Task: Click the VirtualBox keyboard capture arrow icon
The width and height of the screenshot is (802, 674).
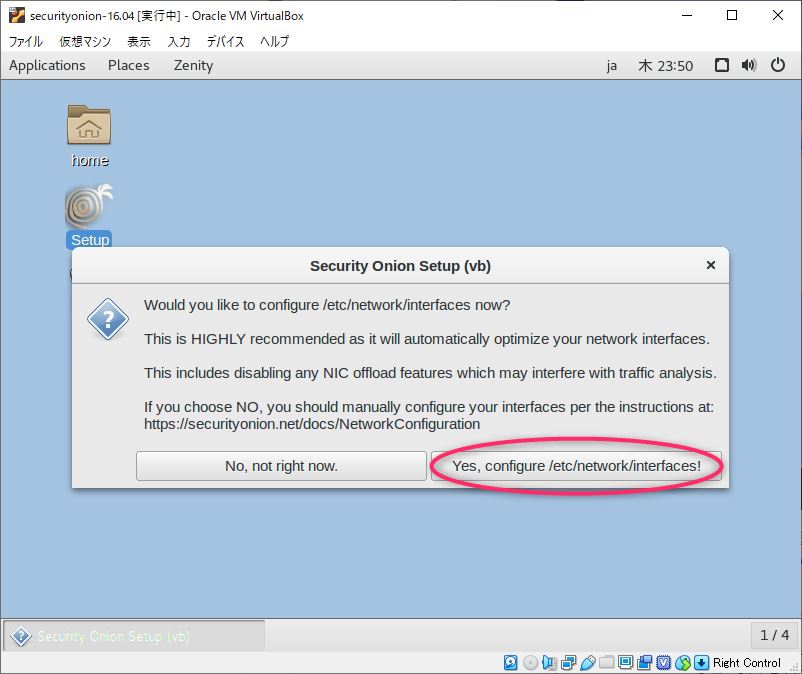Action: click(x=702, y=662)
